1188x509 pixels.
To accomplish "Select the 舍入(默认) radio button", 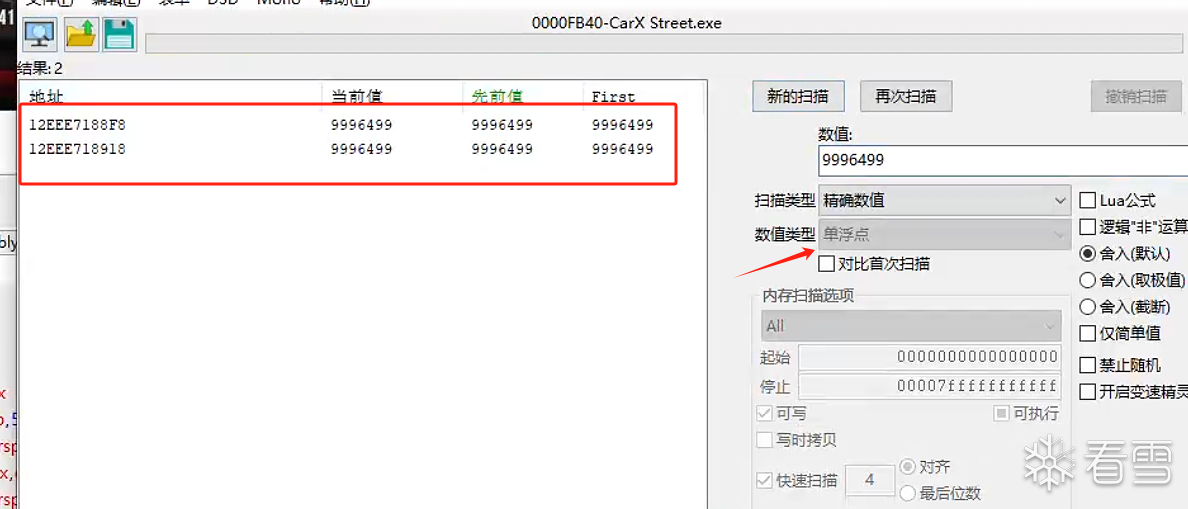I will (1087, 254).
